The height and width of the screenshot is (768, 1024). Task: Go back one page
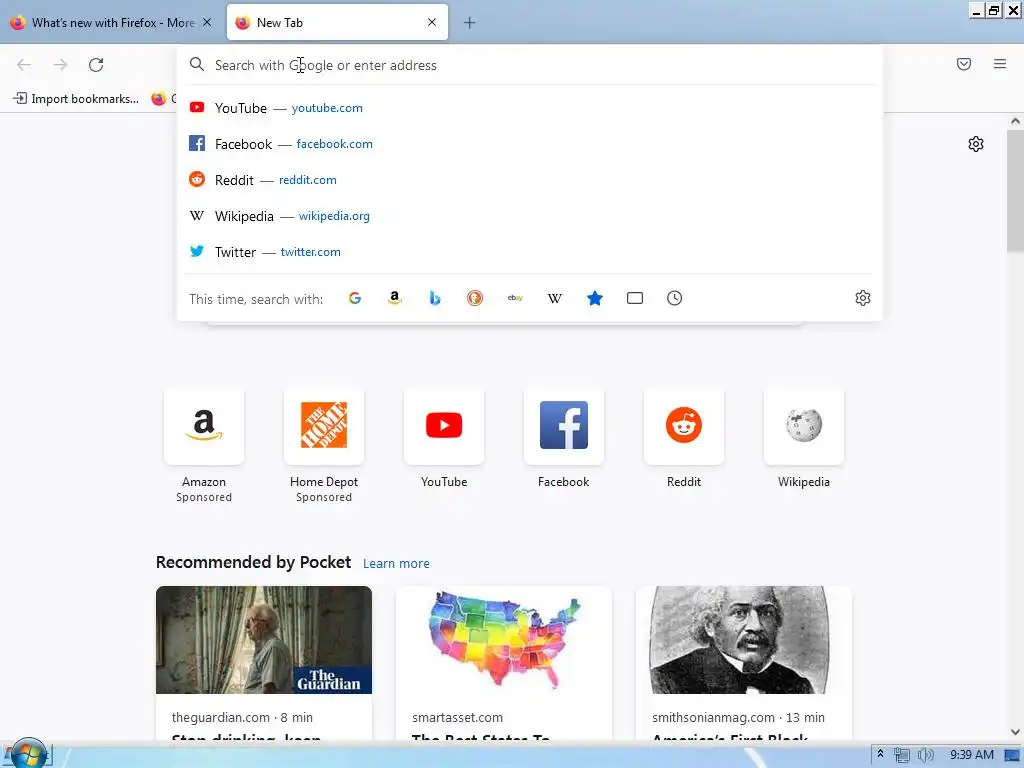pos(24,65)
